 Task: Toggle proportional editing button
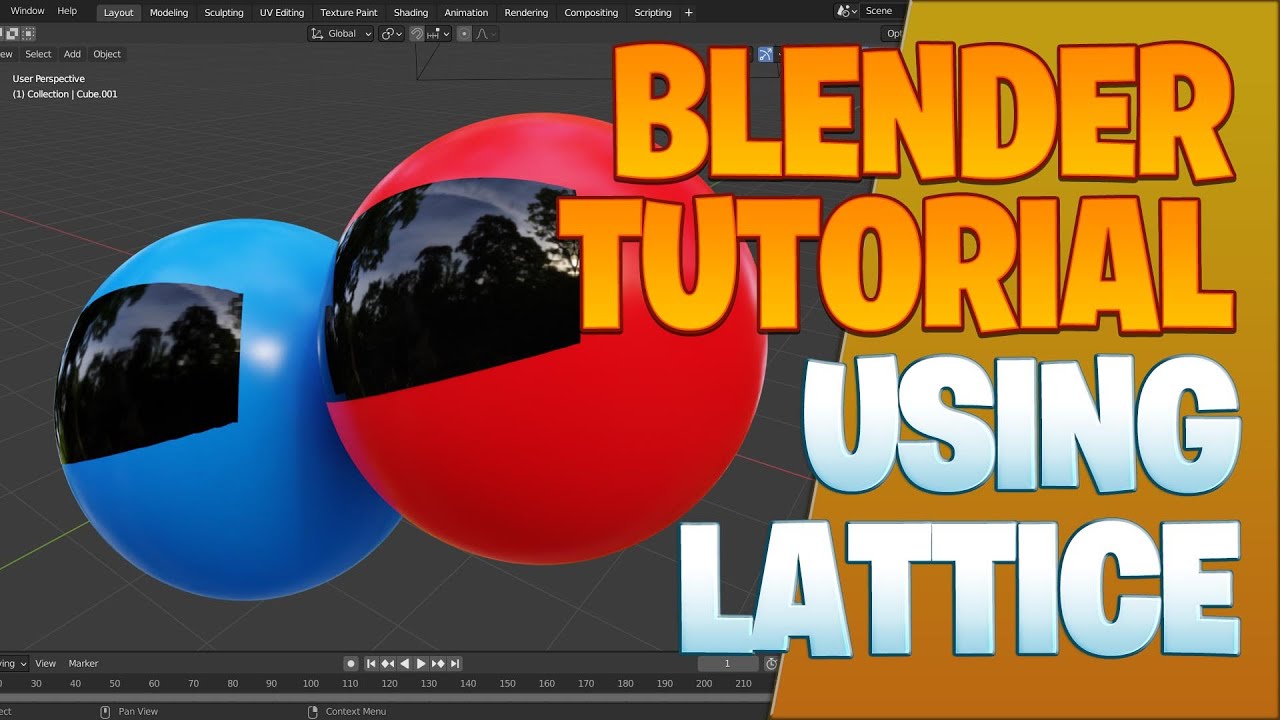point(464,34)
